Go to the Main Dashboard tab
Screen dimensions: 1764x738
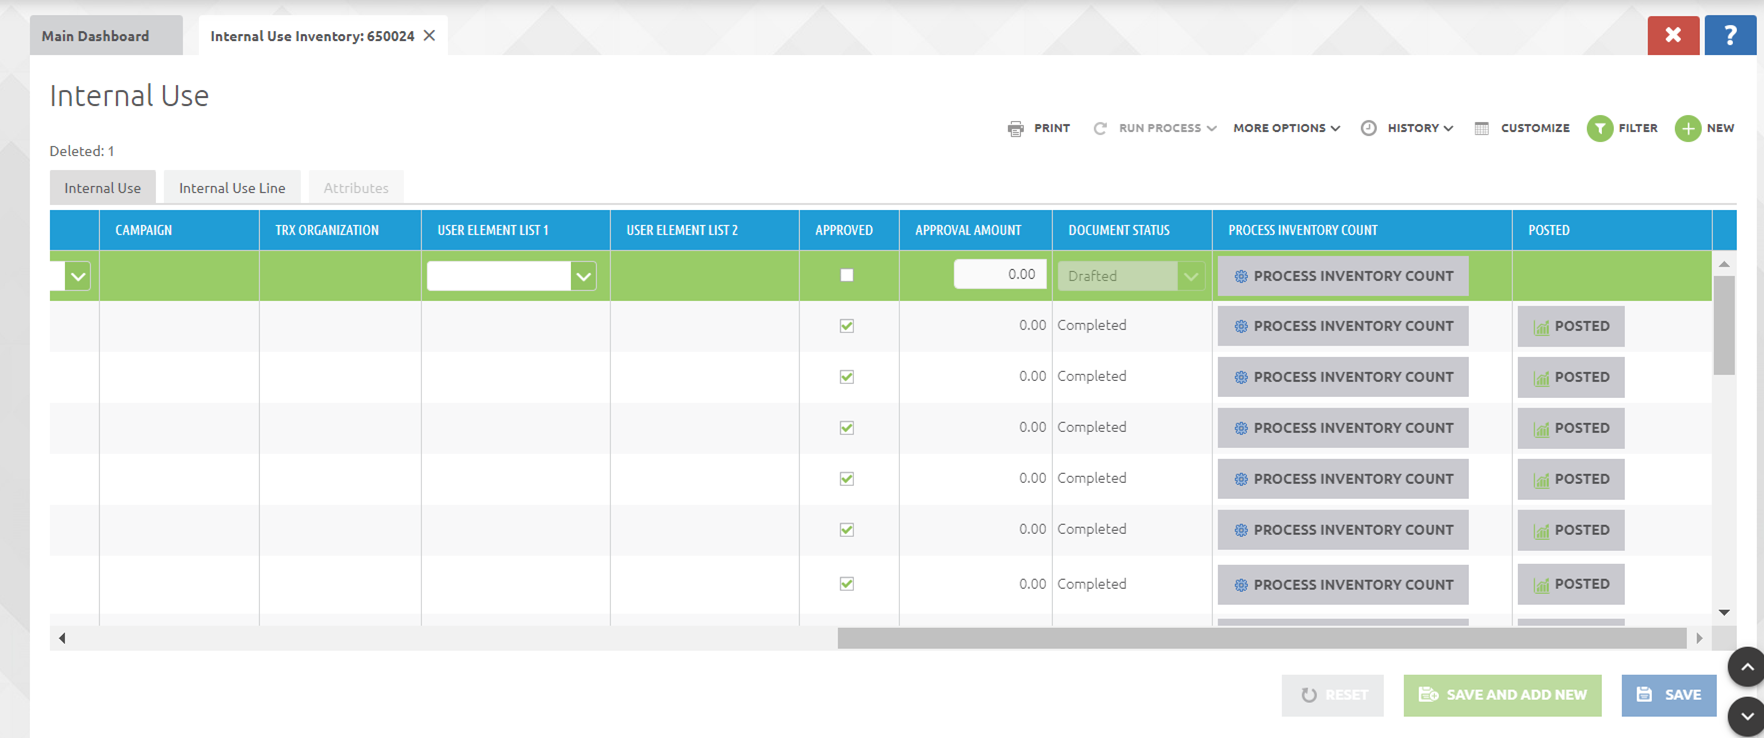(x=96, y=36)
